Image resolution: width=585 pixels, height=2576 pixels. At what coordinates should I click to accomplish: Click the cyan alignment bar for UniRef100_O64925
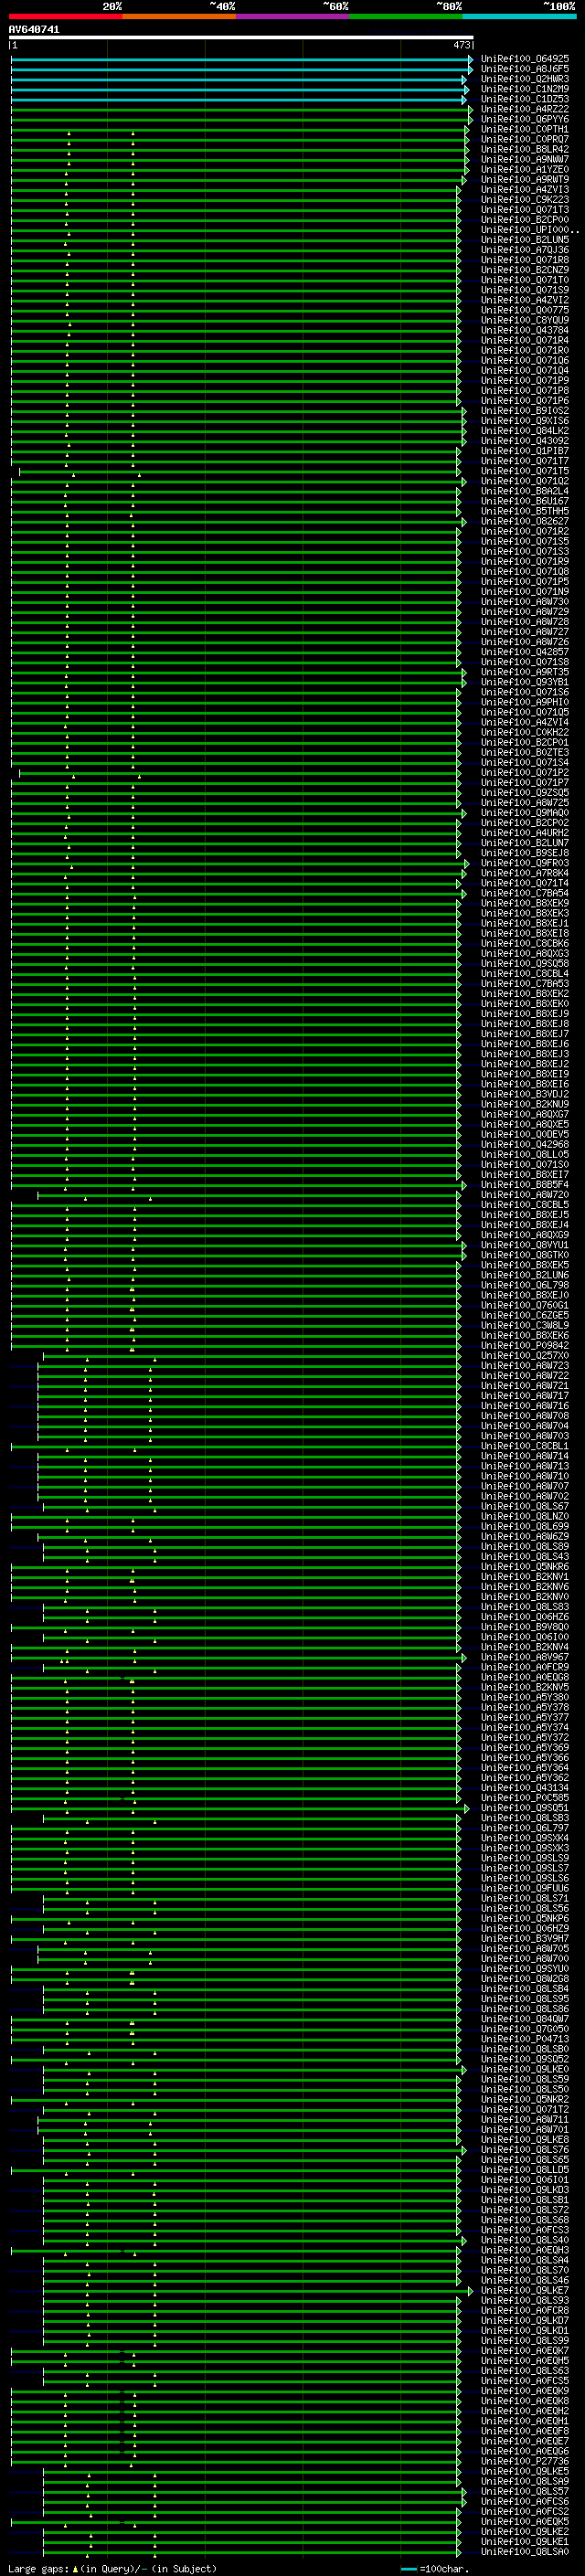pos(241,59)
